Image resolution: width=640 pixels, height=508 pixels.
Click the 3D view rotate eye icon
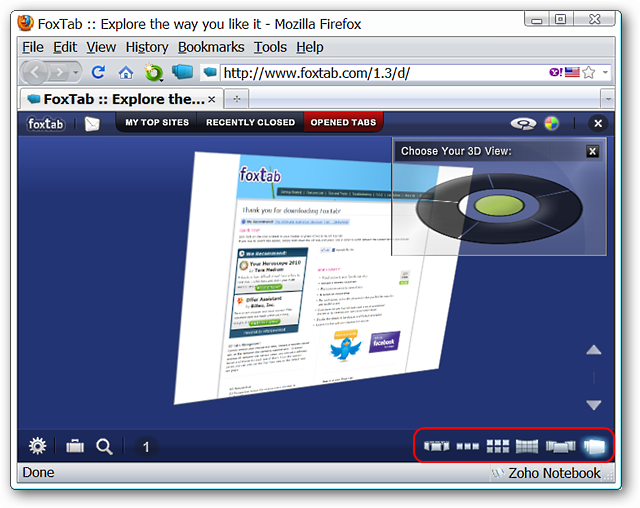click(523, 123)
